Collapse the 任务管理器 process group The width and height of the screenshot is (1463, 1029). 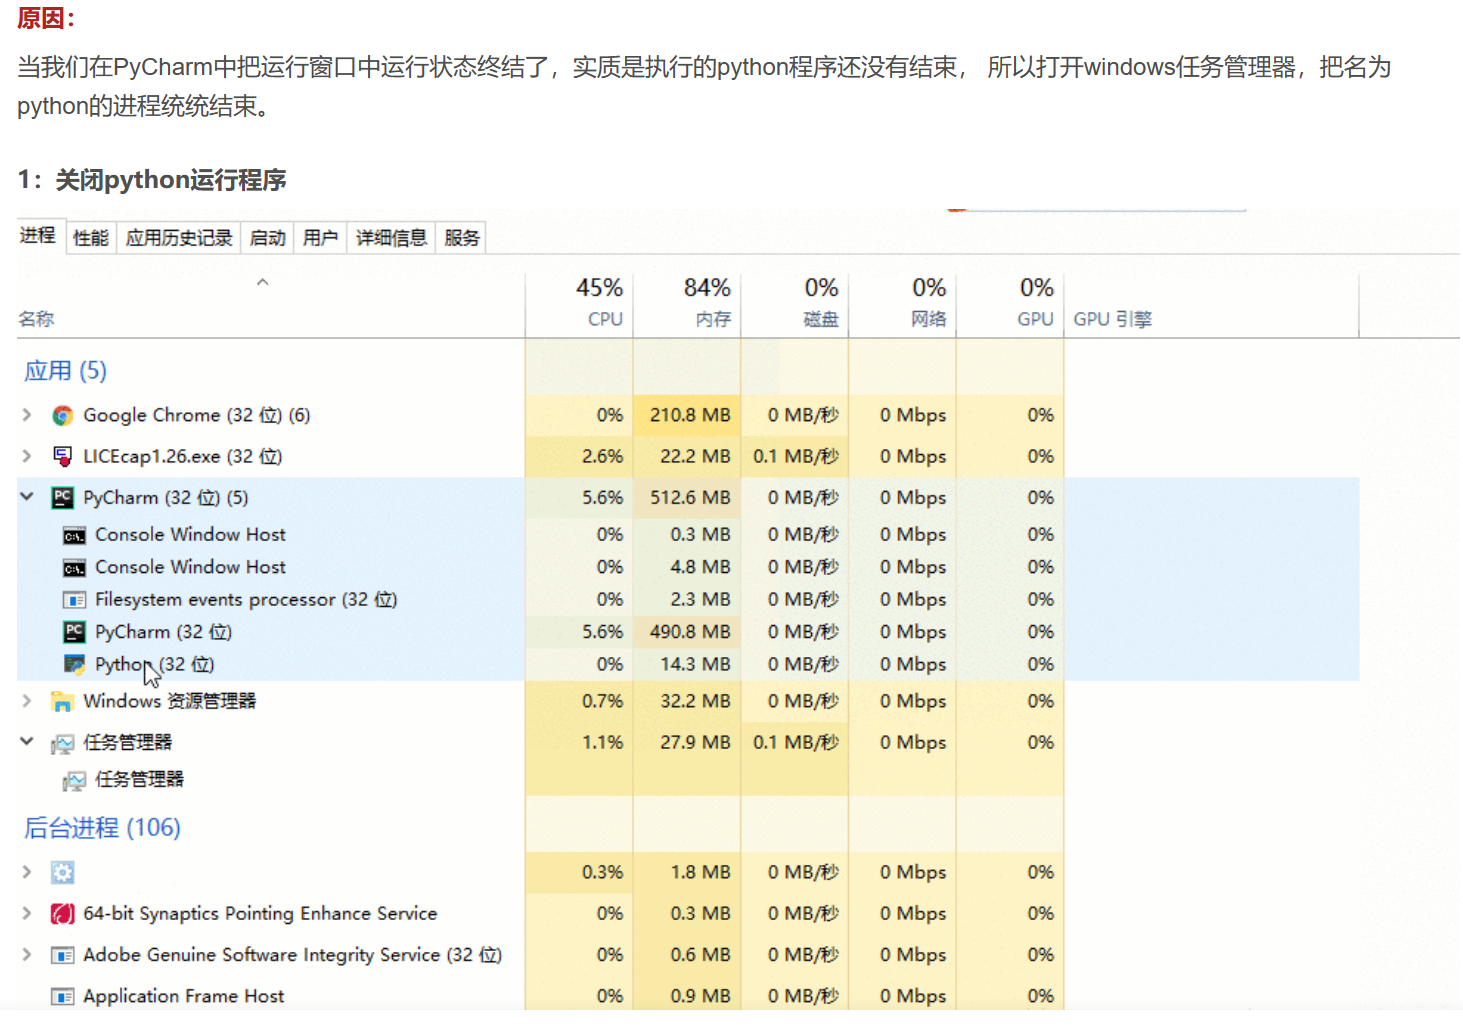point(27,742)
